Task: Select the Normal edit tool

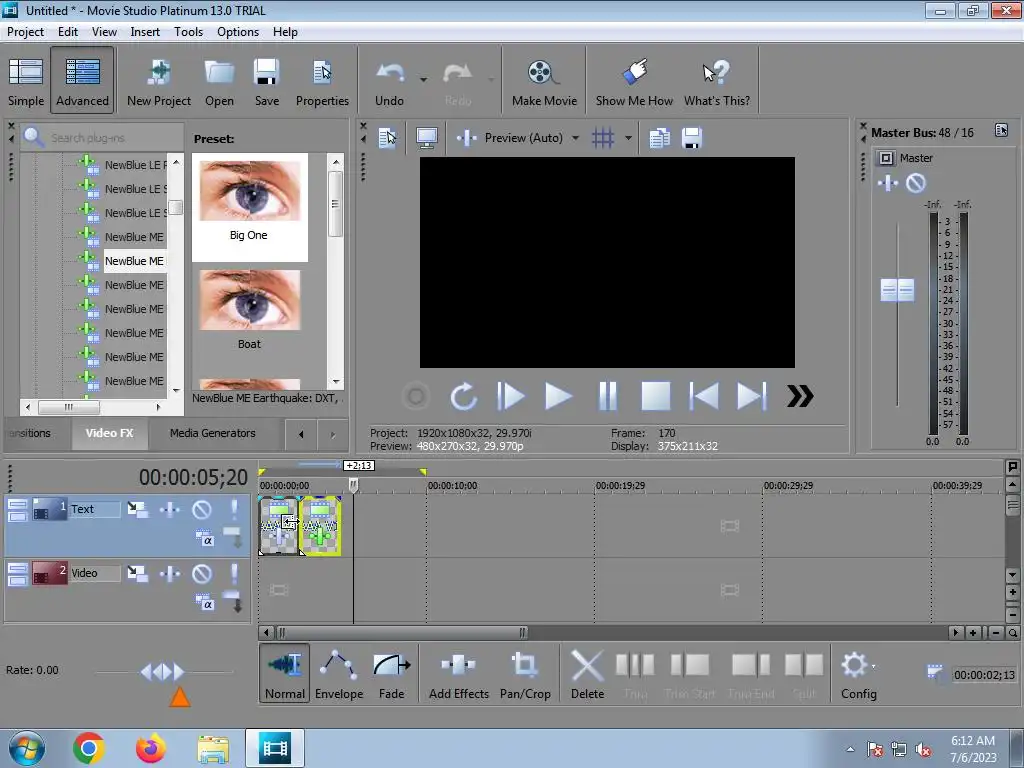Action: coord(285,673)
